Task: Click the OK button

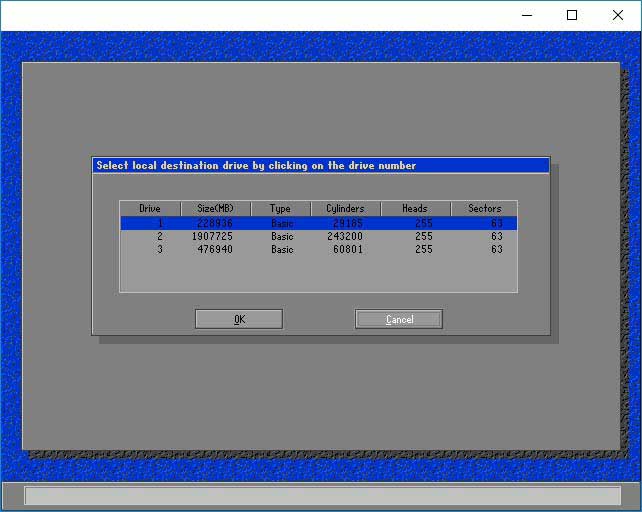Action: point(239,319)
